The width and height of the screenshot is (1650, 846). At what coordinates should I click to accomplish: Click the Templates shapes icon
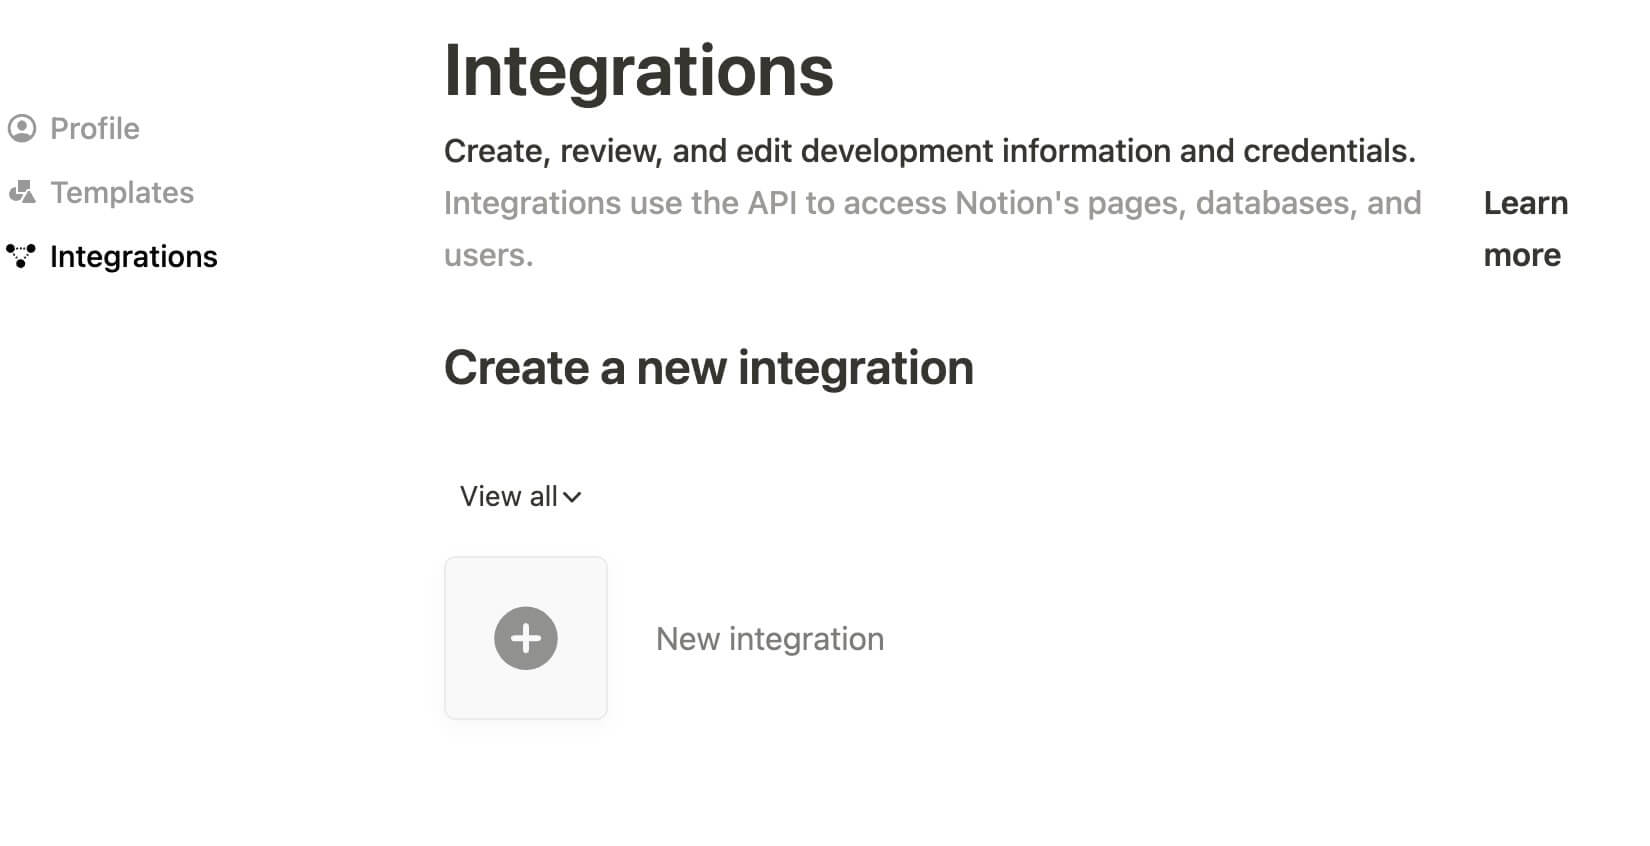tap(22, 192)
